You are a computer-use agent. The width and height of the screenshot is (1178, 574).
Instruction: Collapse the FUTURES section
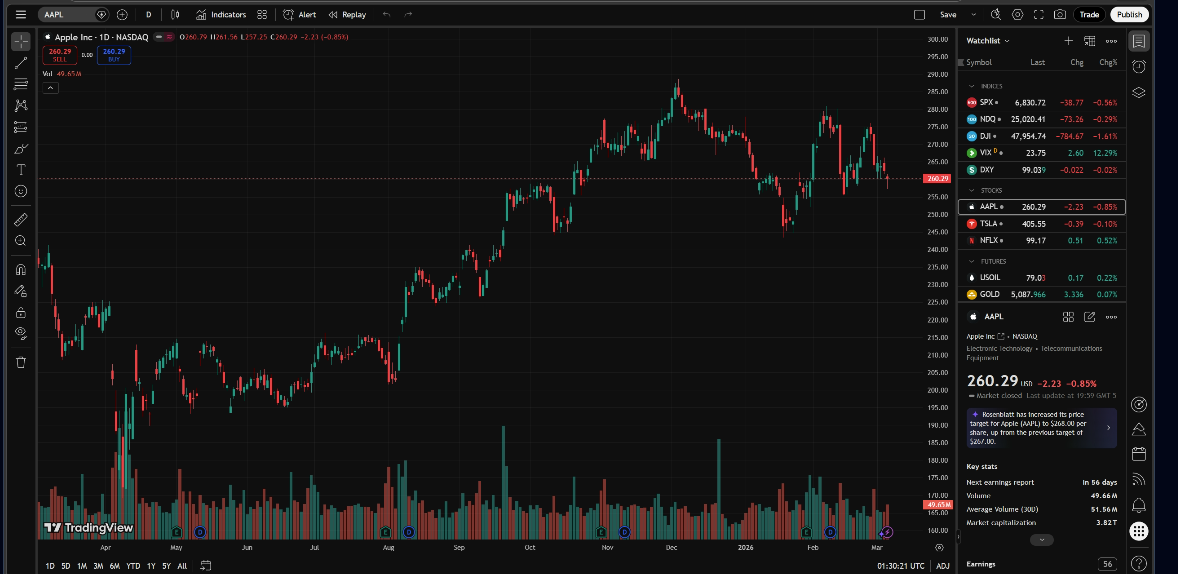pos(971,261)
